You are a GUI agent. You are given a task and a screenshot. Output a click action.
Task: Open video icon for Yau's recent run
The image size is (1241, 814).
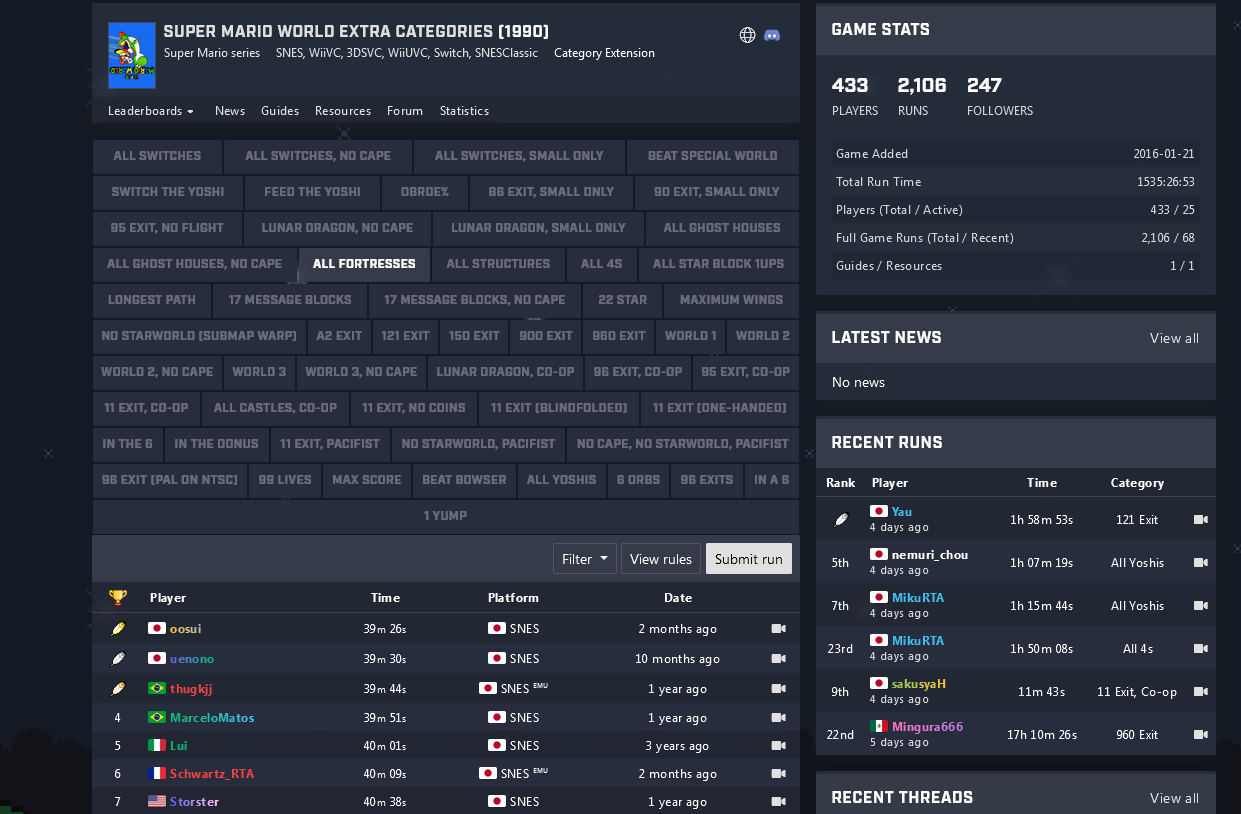point(1201,520)
